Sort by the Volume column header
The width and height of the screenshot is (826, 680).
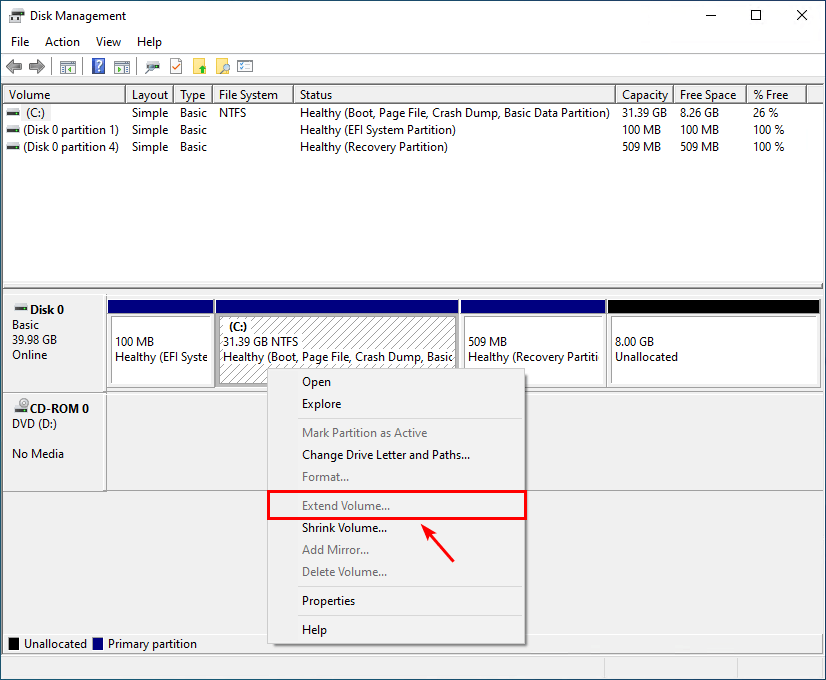tap(64, 95)
